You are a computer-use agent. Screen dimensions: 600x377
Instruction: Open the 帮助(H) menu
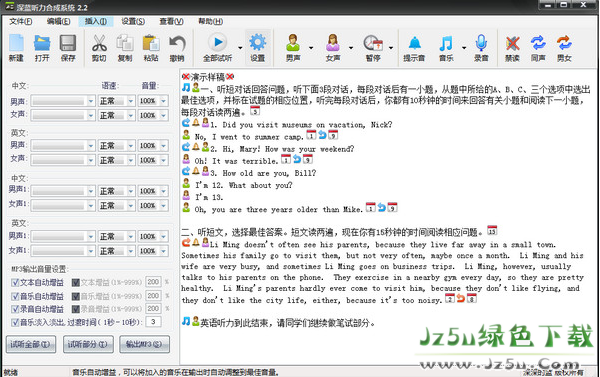click(210, 21)
